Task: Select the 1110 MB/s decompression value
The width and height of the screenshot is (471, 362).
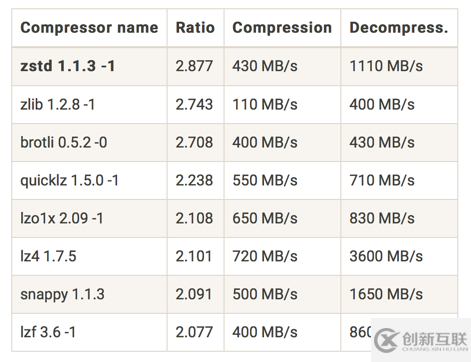Action: point(386,66)
